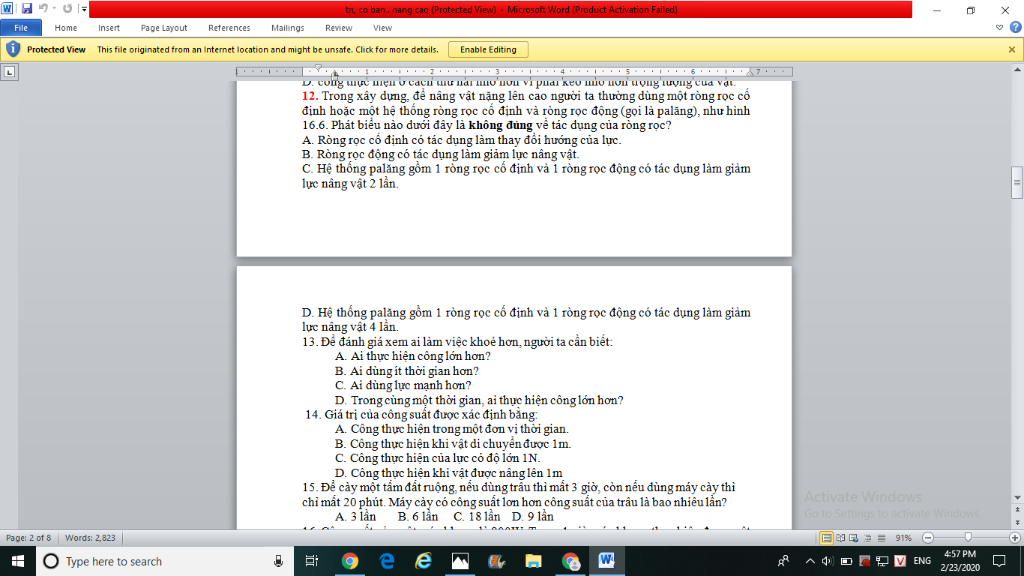Select Web Layout view icon
Screen dimensions: 1024x576
point(854,538)
